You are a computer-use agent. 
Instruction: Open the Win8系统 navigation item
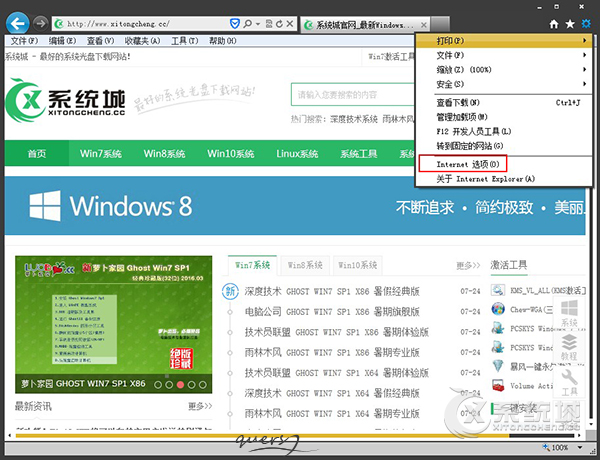164,153
